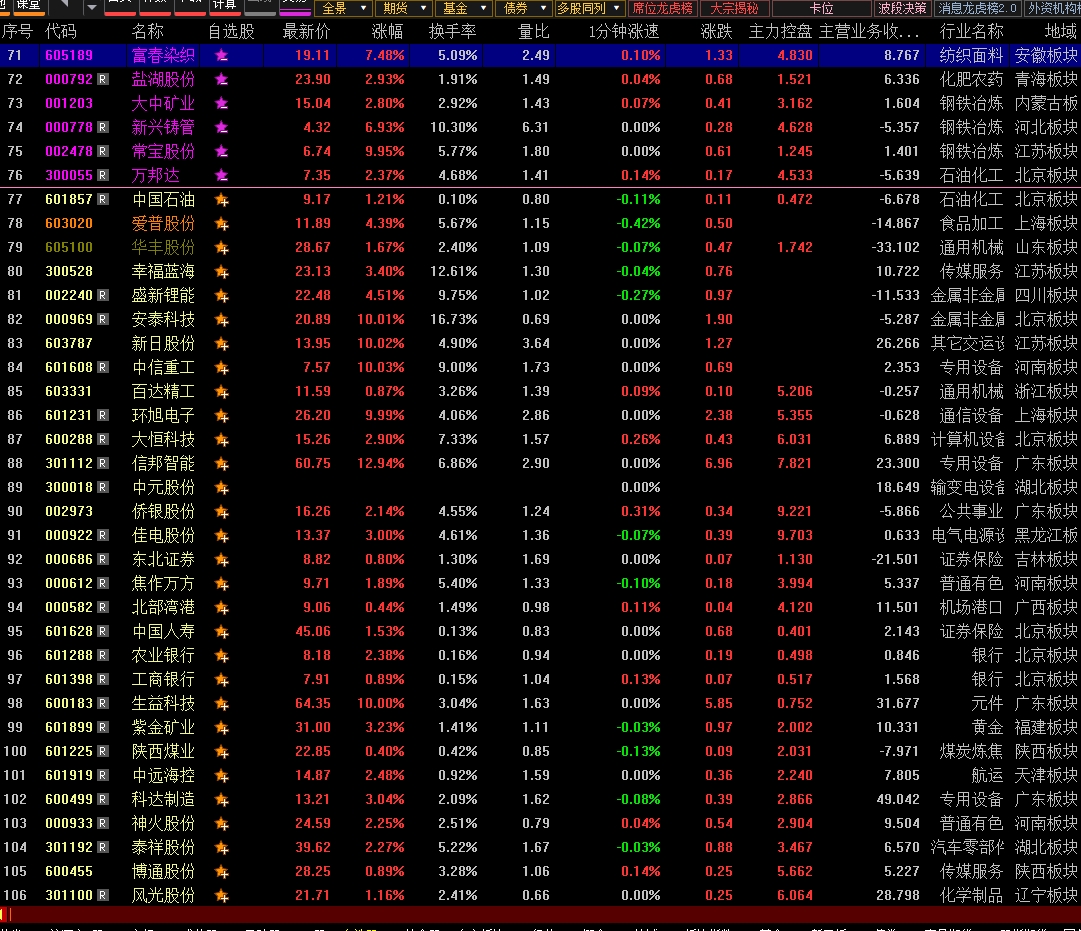1081x931 pixels.
Task: Toggle favorite star for 环旭电子
Action: tap(221, 416)
